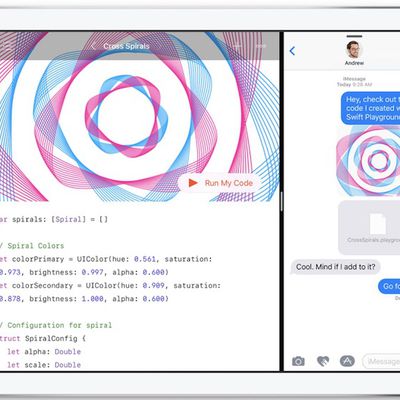Tap the colorSecondary variable name
This screenshot has width=400, height=400.
pyautogui.click(x=42, y=286)
